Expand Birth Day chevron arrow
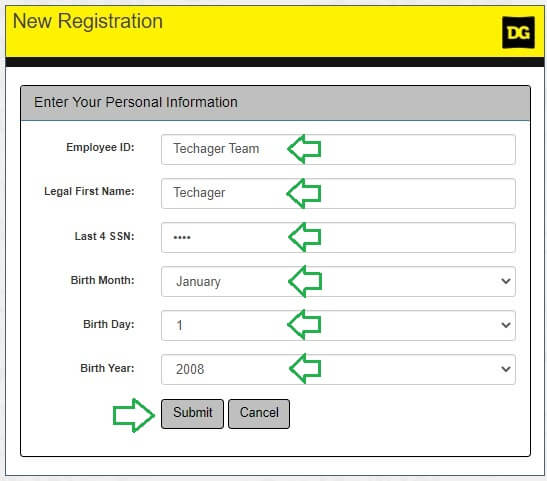The image size is (547, 481). click(x=506, y=325)
